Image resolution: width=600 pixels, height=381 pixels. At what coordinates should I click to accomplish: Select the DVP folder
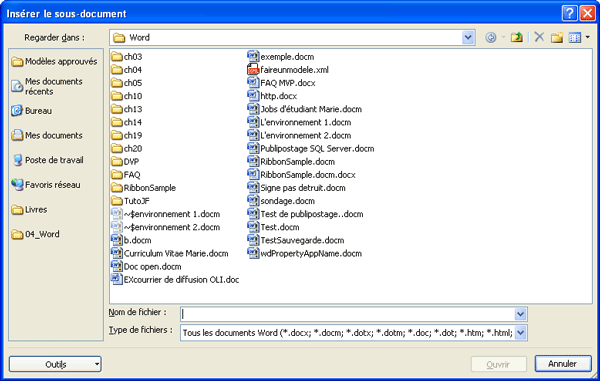point(125,162)
